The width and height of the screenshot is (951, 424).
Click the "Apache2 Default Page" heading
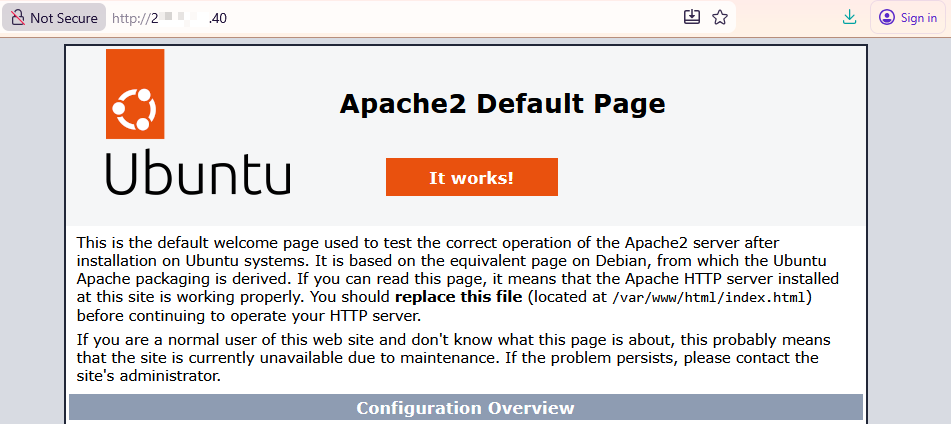(502, 104)
